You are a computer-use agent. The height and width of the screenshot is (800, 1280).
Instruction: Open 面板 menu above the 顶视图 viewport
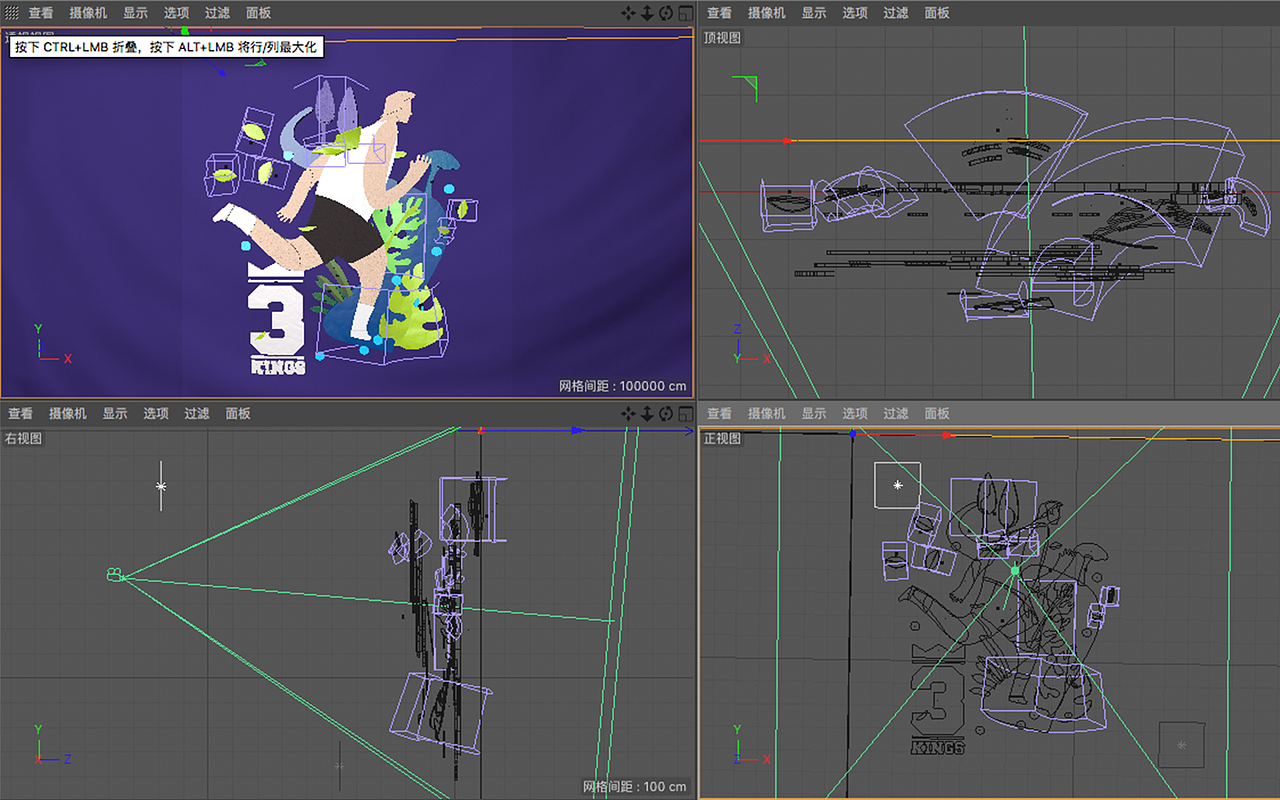coord(937,13)
